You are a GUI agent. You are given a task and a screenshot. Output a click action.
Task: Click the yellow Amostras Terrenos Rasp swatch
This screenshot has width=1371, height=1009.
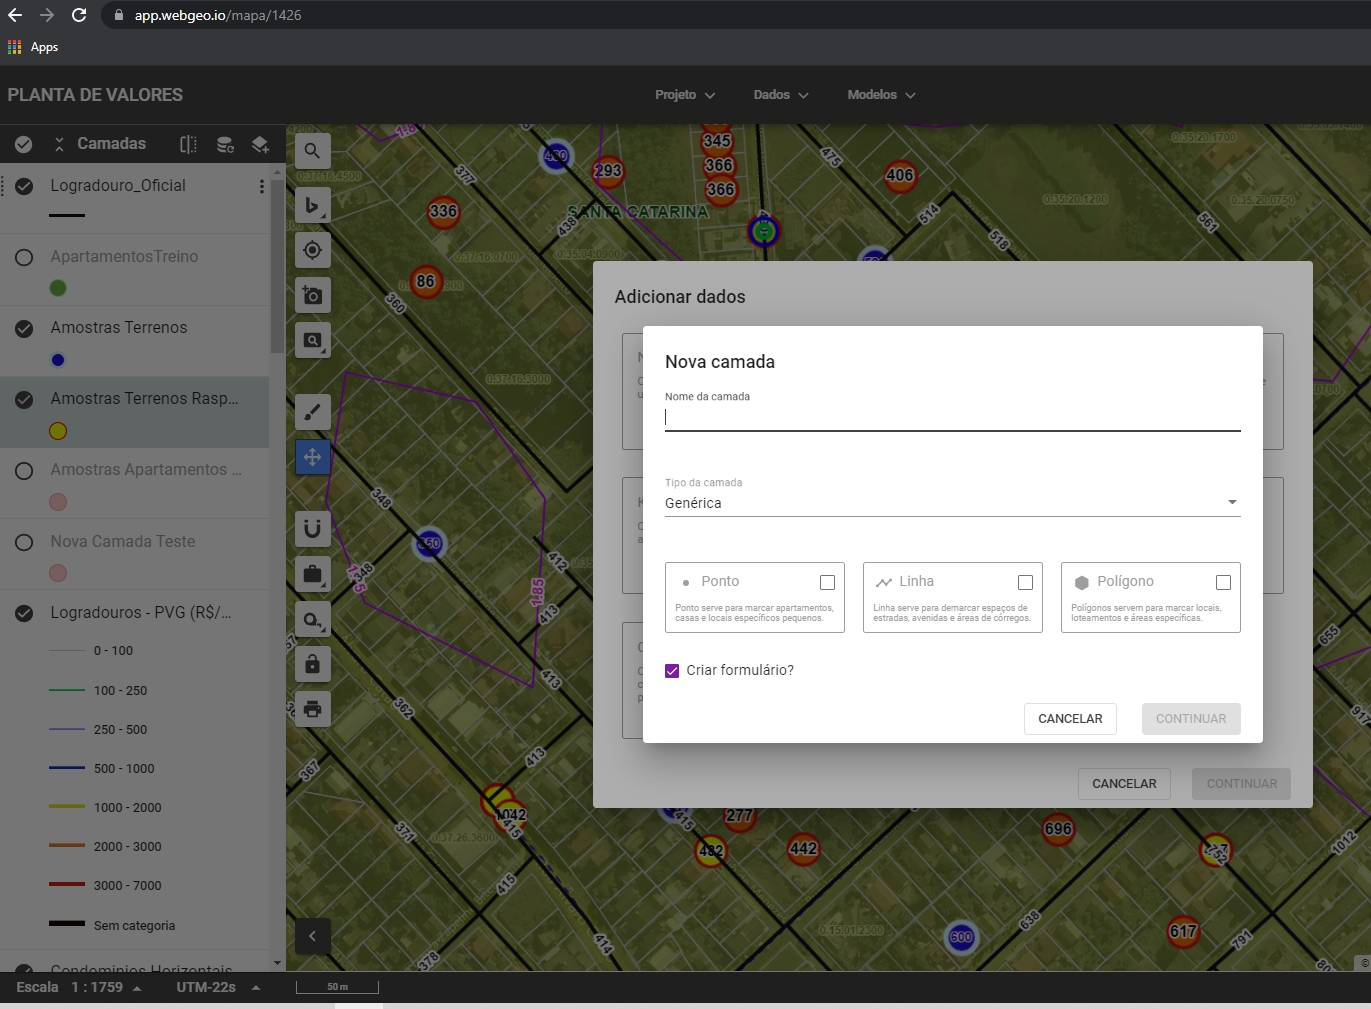[58, 431]
